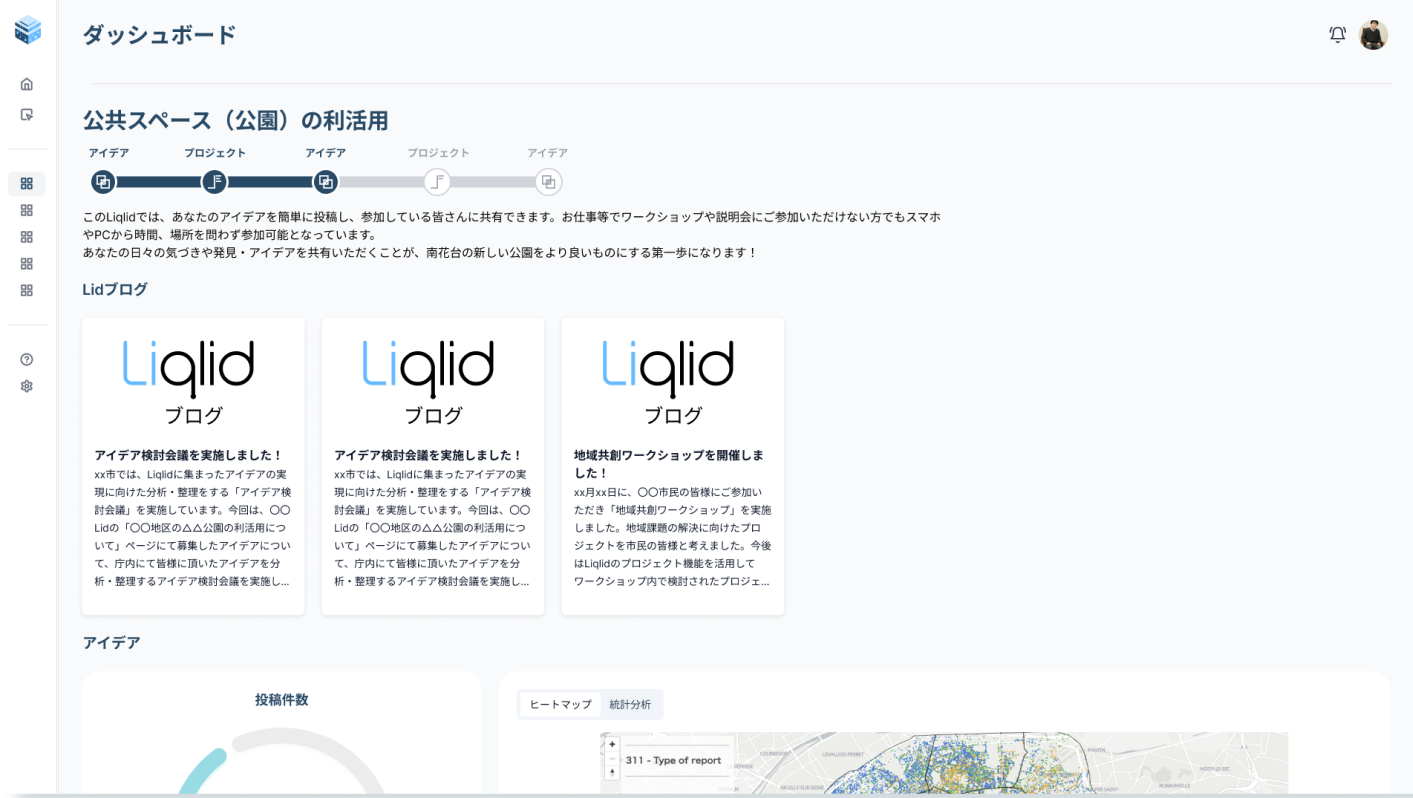Image resolution: width=1413 pixels, height=798 pixels.
Task: Click the description paragraph starting with このLiqlidでは
Action: coord(512,235)
